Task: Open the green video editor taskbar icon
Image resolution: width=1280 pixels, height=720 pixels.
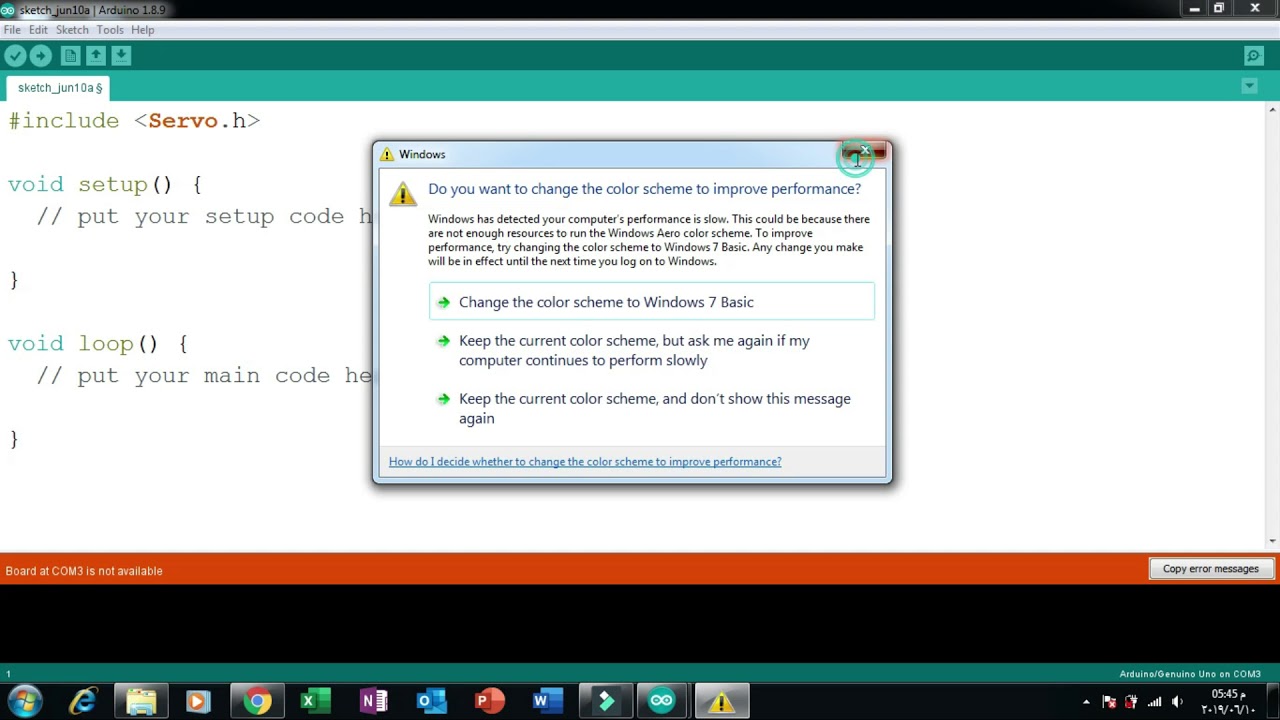Action: [606, 701]
